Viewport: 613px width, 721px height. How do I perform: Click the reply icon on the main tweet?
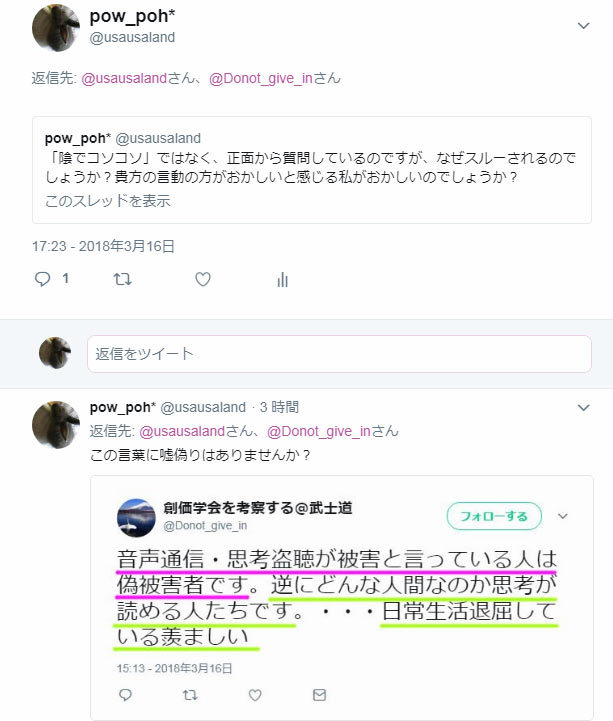(x=42, y=279)
